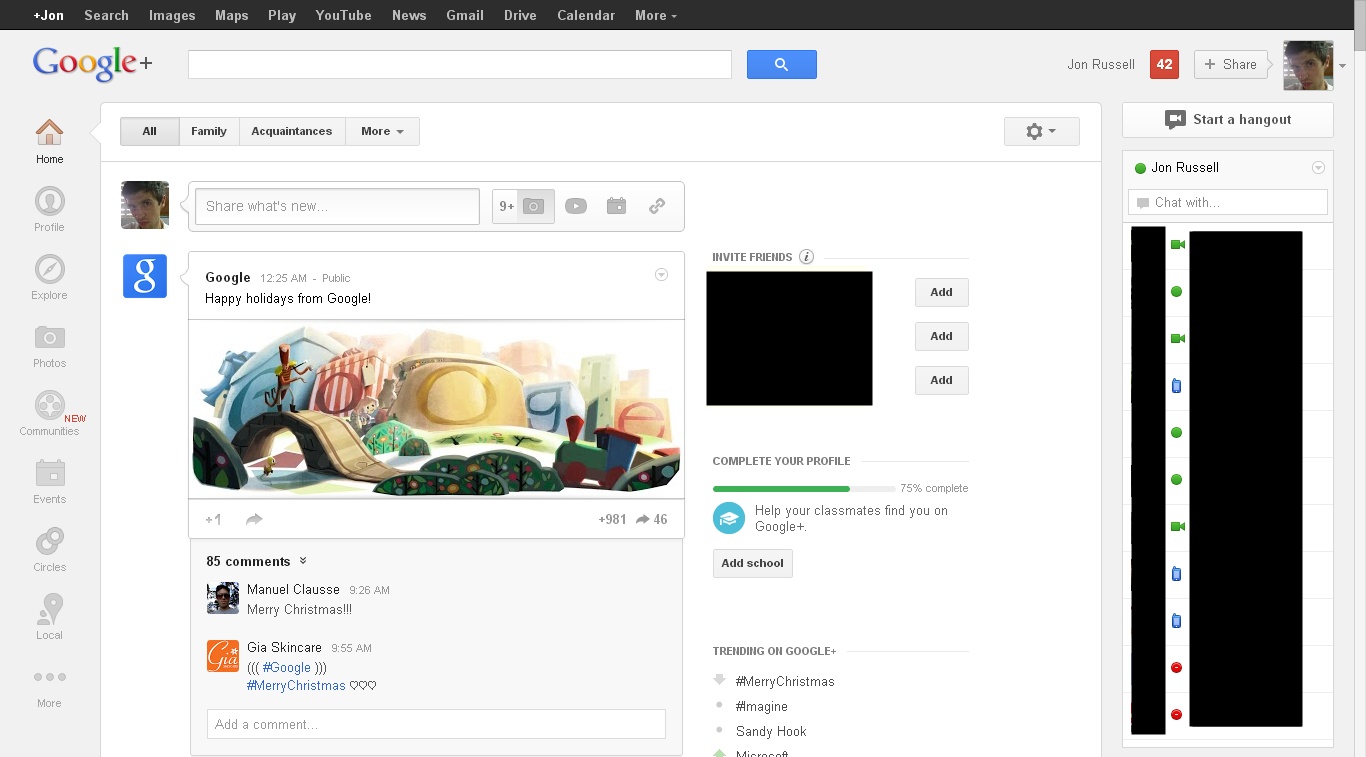The image size is (1366, 757).
Task: Click the third Add friend button
Action: click(941, 380)
